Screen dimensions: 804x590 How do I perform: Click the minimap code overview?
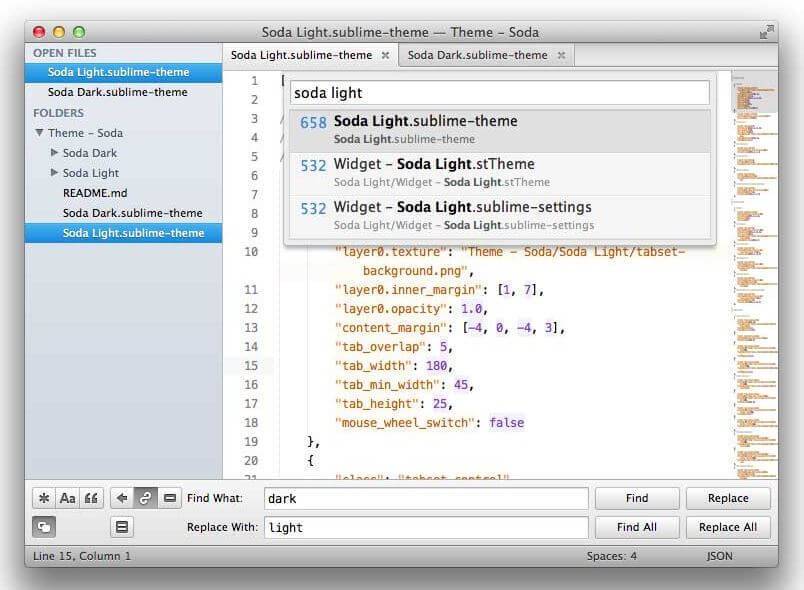pos(755,274)
